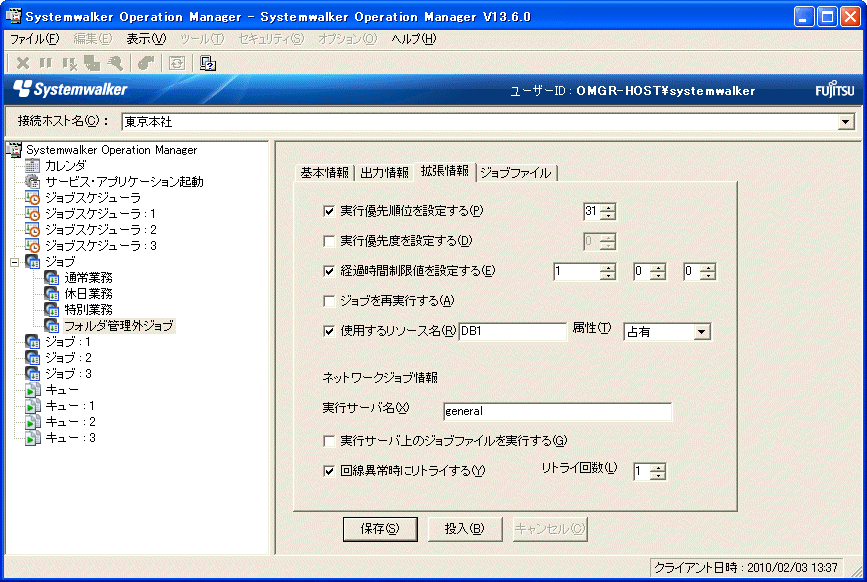Open the grayed ツール(T) menu

202,39
